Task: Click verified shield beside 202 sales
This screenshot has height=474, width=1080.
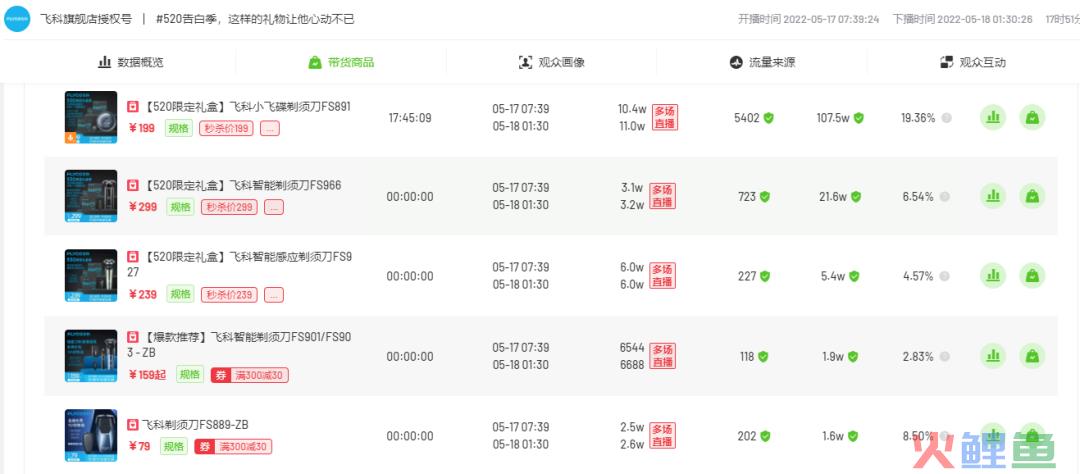Action: [765, 436]
